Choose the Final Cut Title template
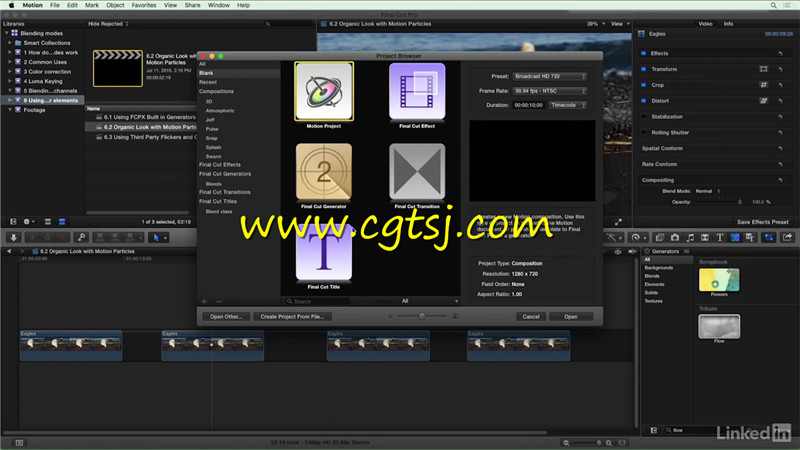Viewport: 800px width, 450px height. 323,253
